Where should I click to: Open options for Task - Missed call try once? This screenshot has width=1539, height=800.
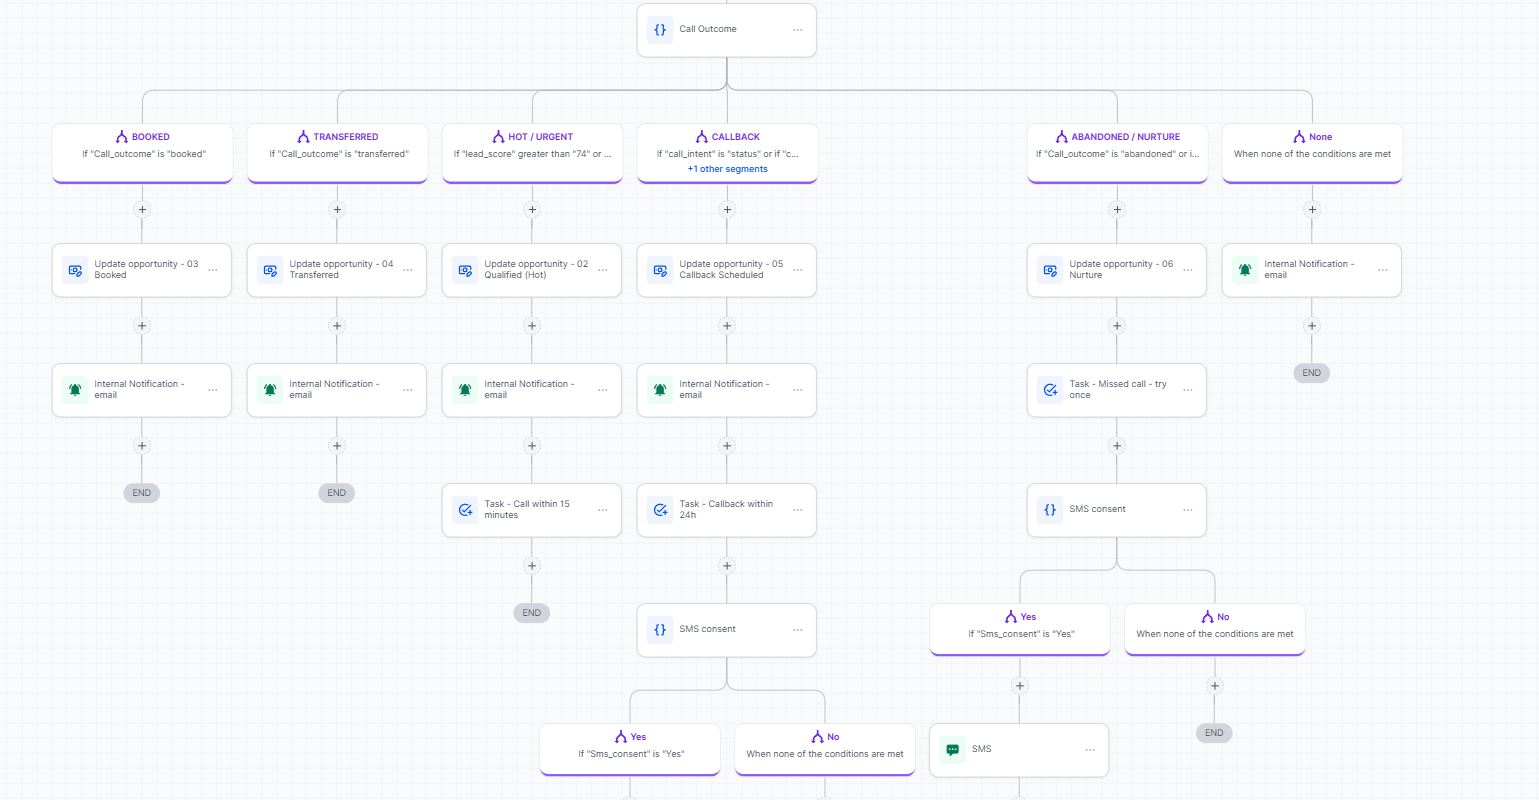1187,390
